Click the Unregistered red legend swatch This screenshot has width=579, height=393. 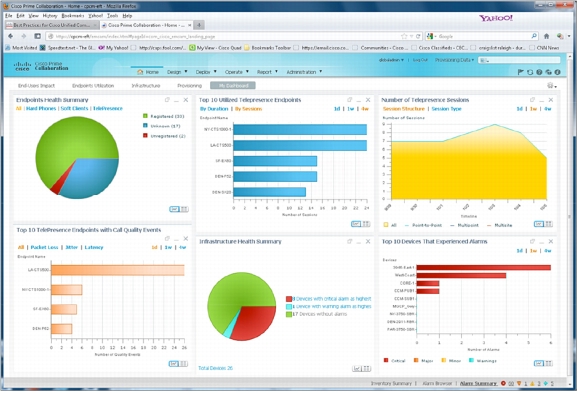[145, 136]
